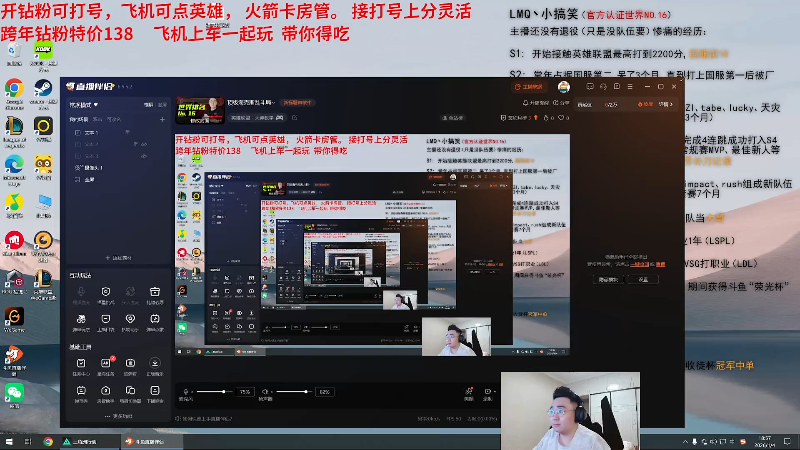Toggle the checkbox on the third source row
The width and height of the screenshot is (800, 450).
78,156
